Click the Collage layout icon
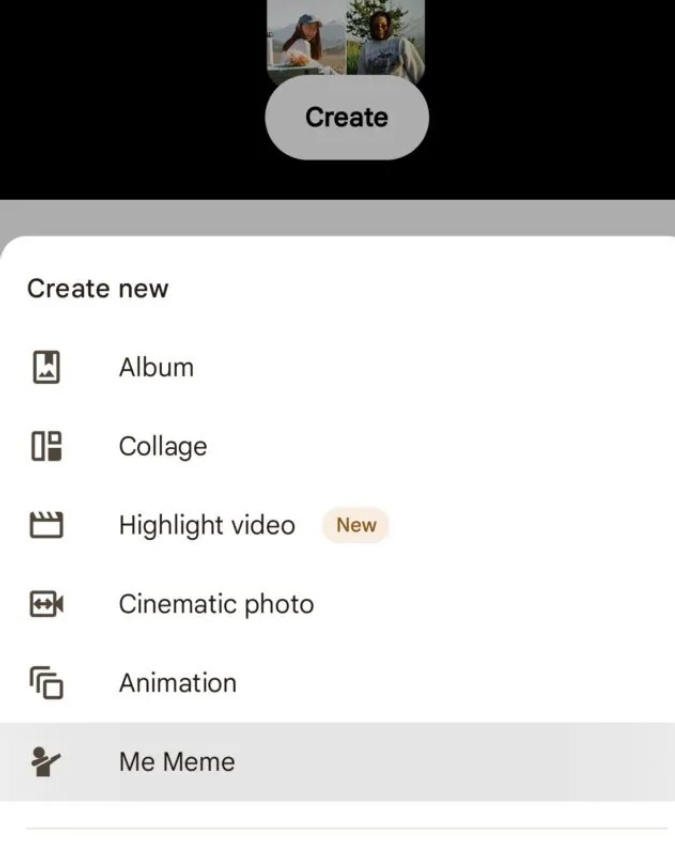 (x=46, y=446)
